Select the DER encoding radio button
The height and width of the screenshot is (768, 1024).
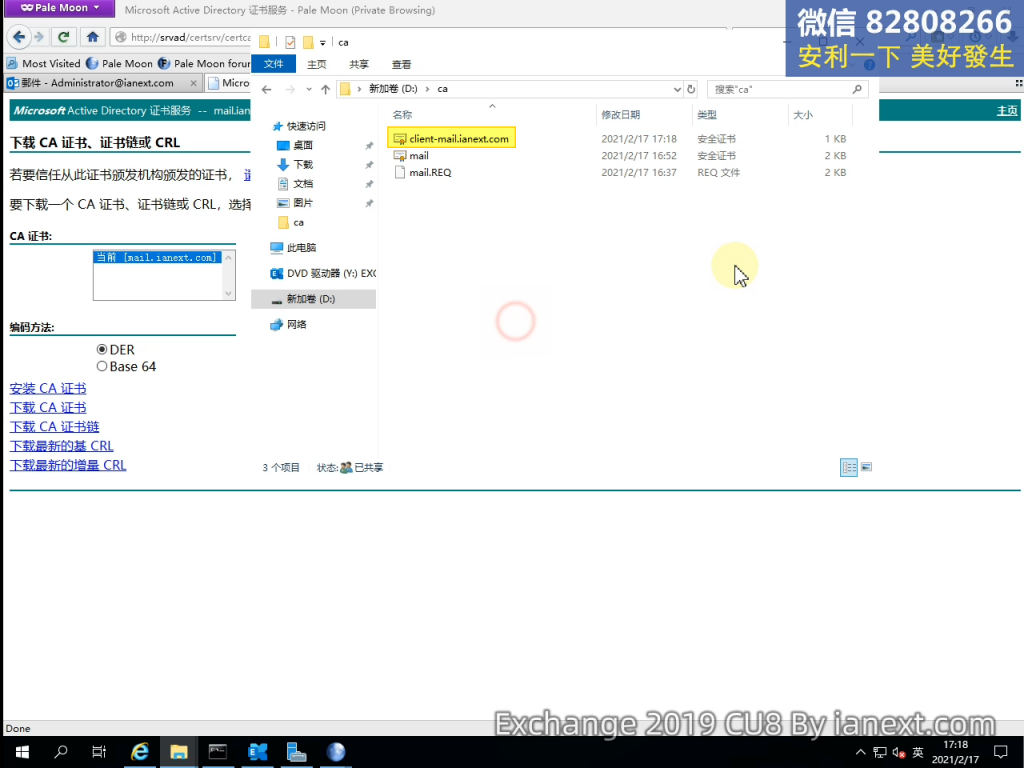click(102, 350)
